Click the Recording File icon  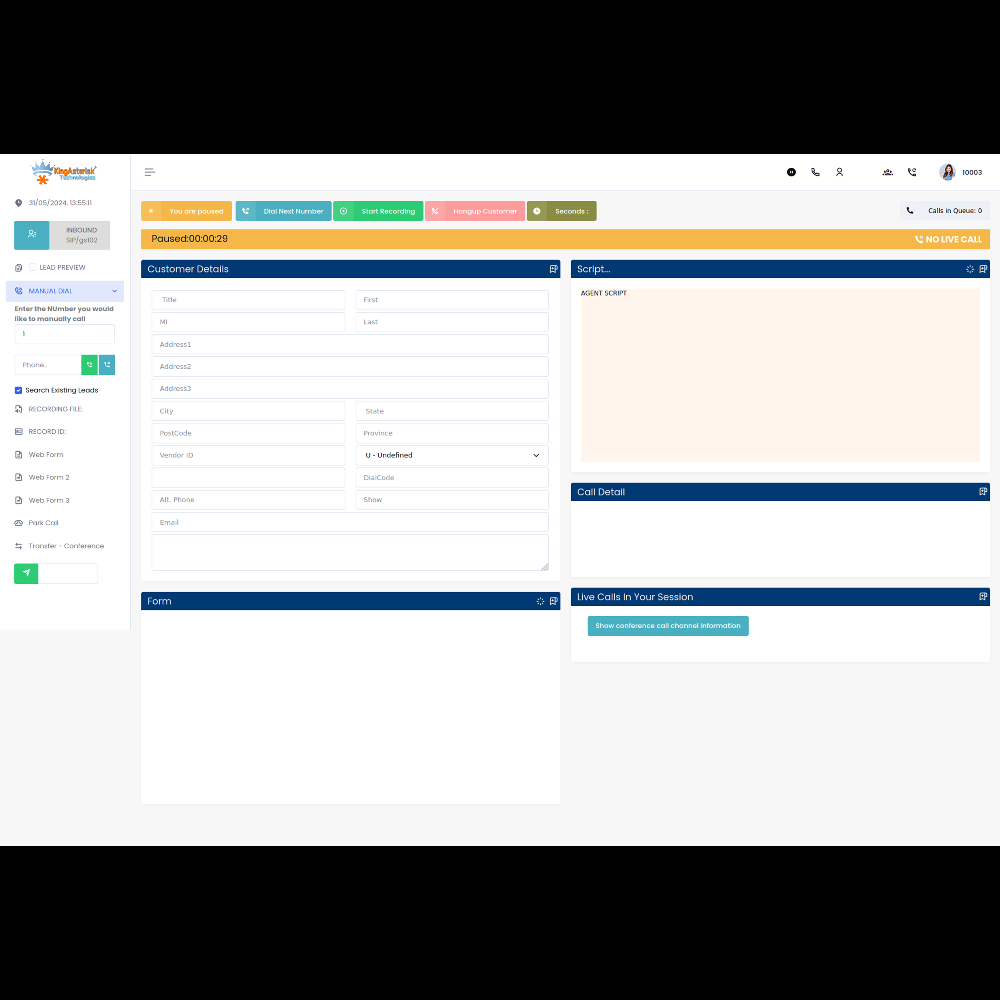pyautogui.click(x=18, y=409)
